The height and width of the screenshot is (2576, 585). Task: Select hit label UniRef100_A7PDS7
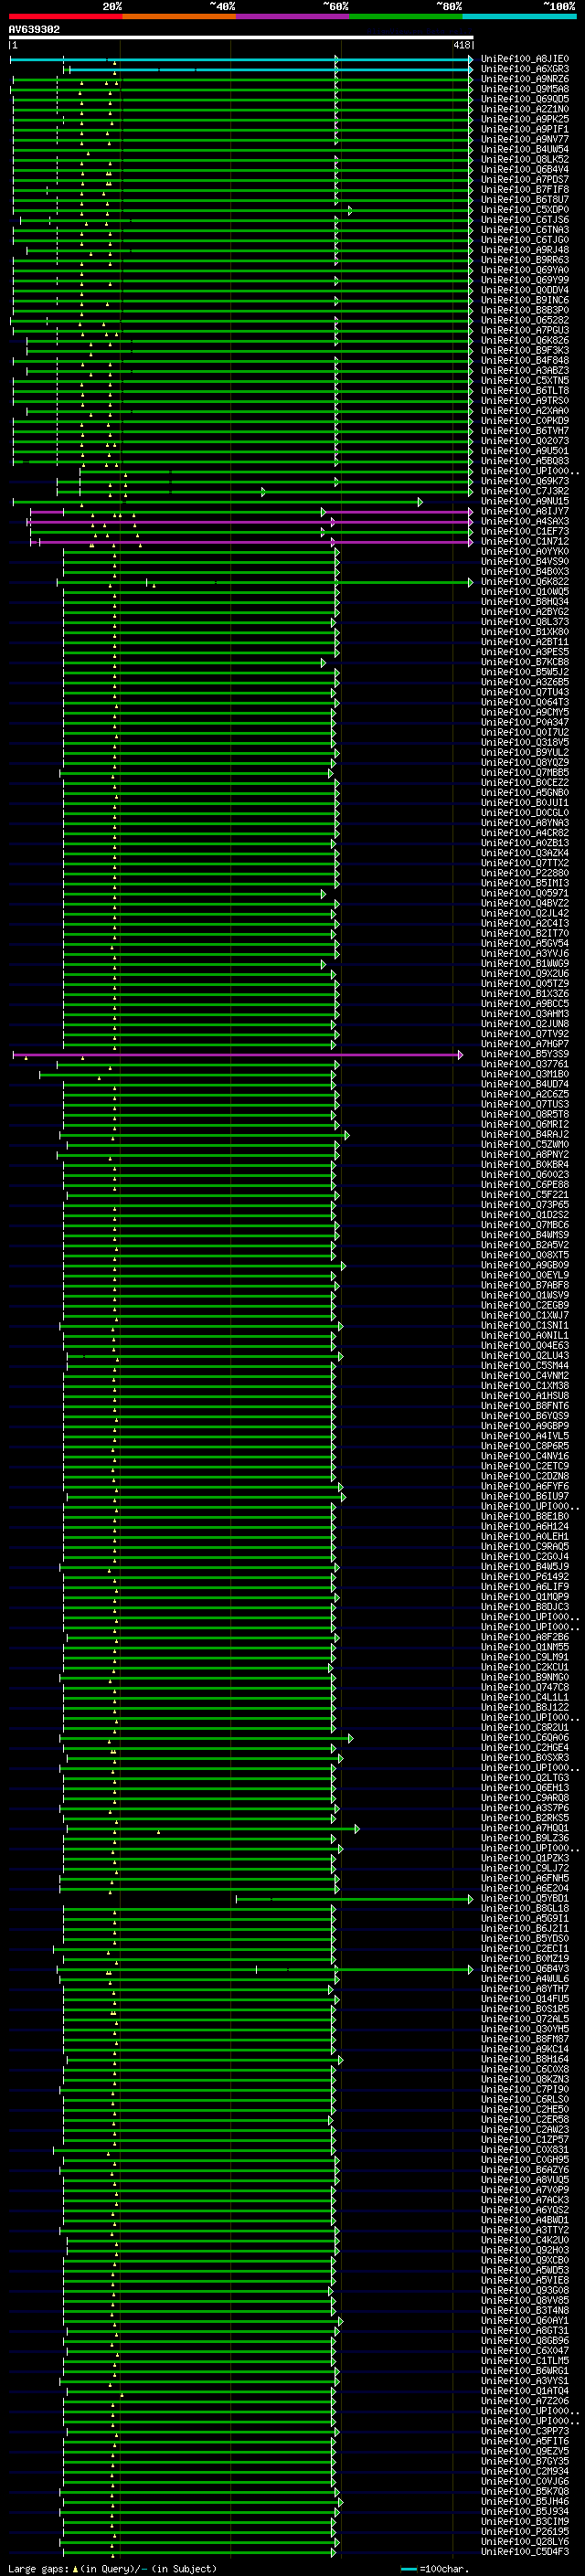(525, 180)
